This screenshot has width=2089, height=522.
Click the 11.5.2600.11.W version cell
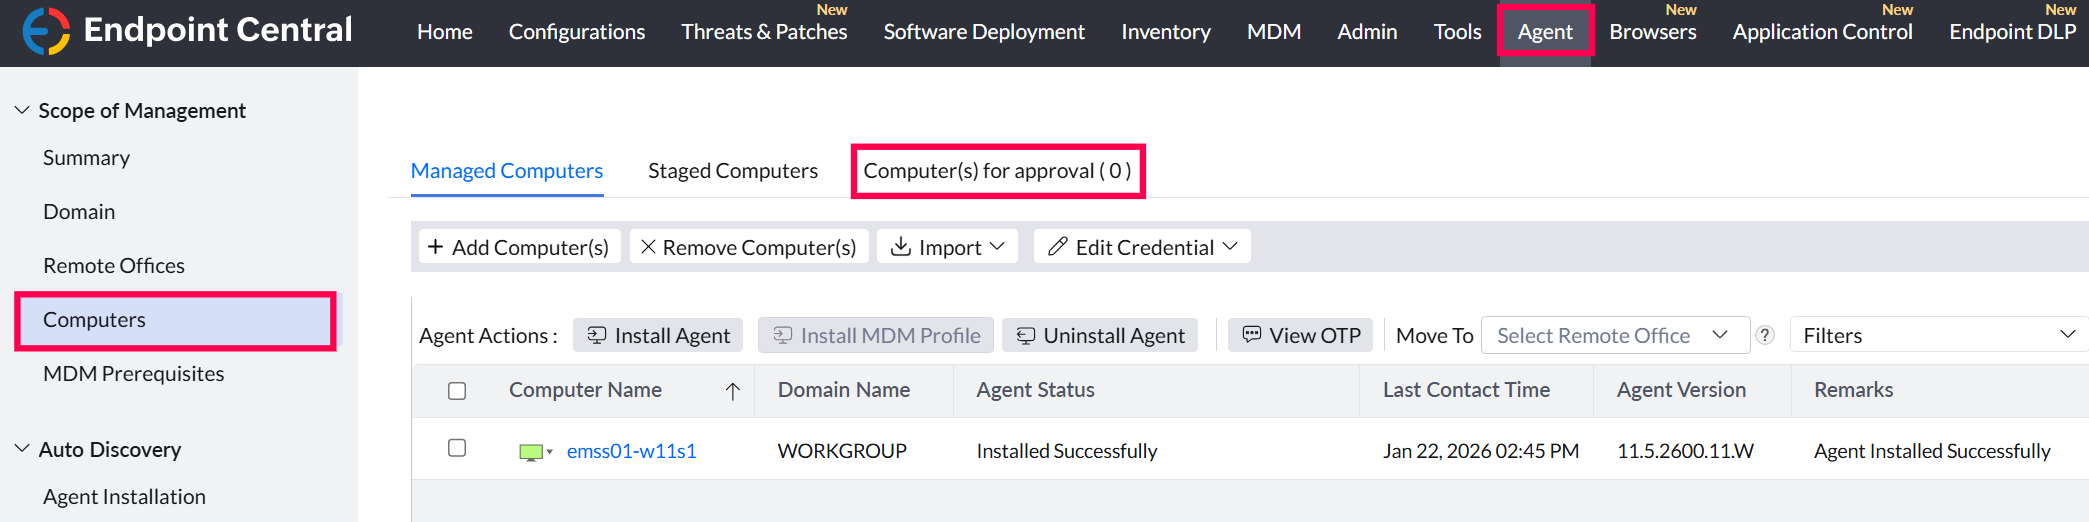pos(1685,451)
